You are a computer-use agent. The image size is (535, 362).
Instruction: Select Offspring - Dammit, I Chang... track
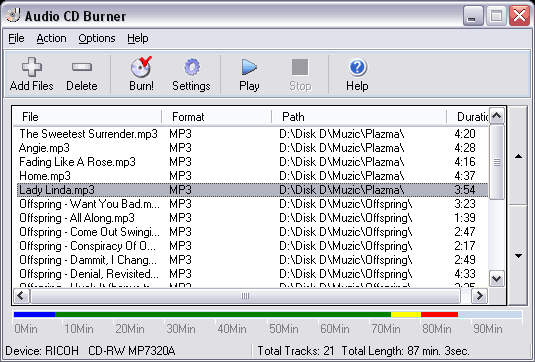pyautogui.click(x=252, y=260)
